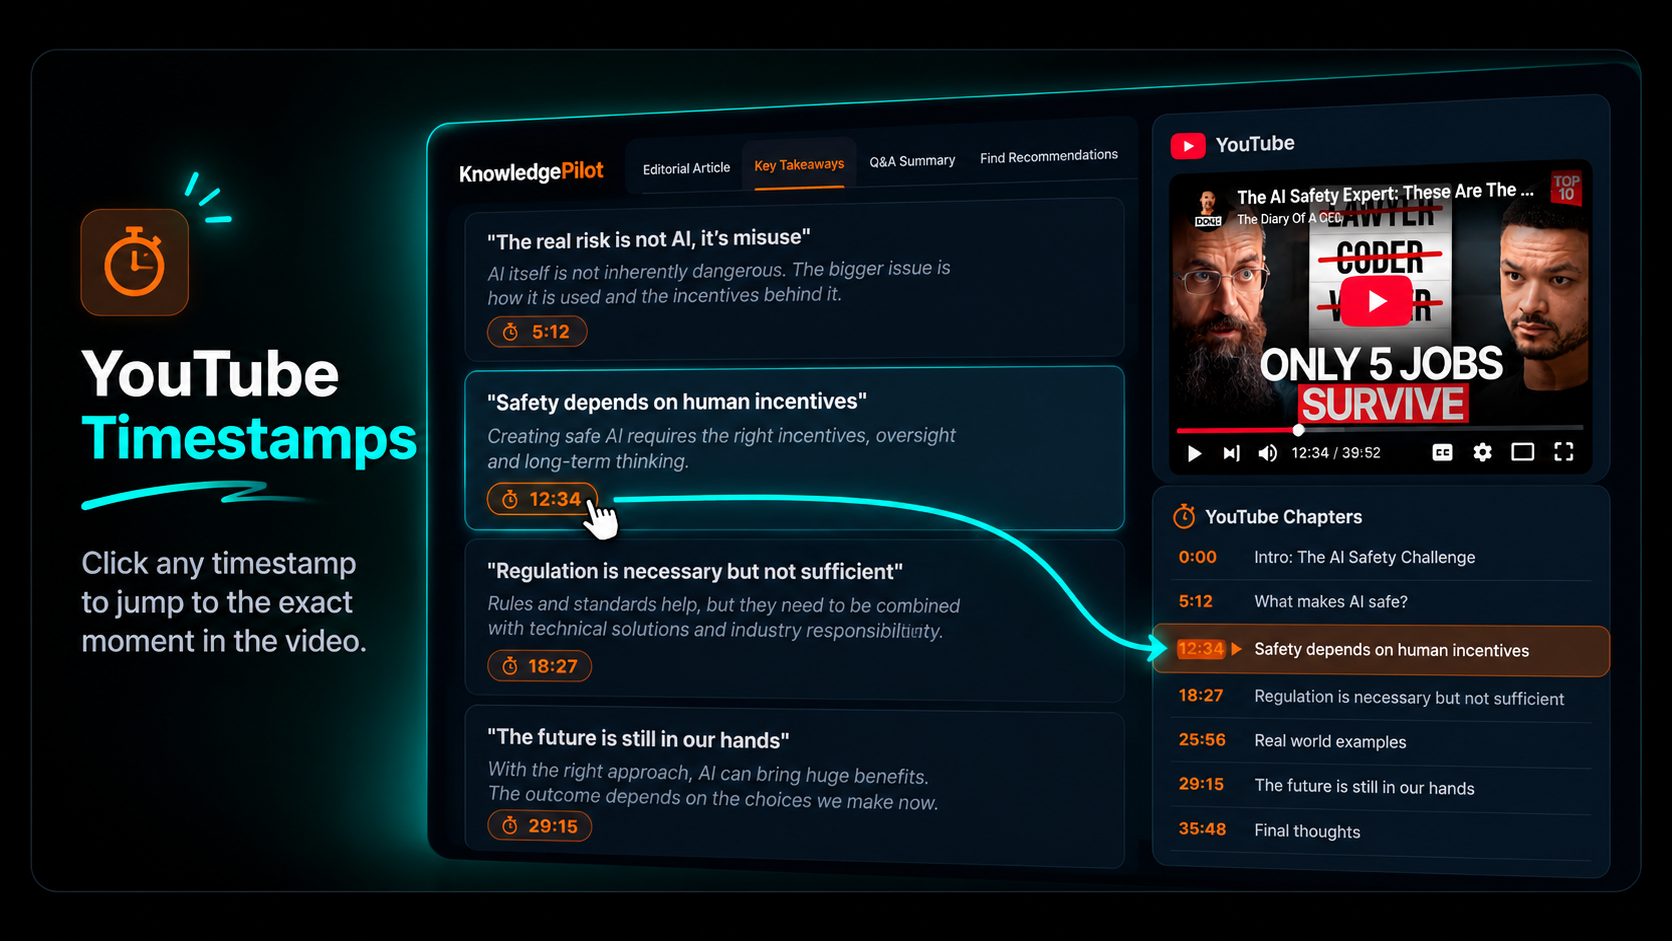
Task: Click the "Safety depends on human incentives" card heading
Action: click(677, 402)
